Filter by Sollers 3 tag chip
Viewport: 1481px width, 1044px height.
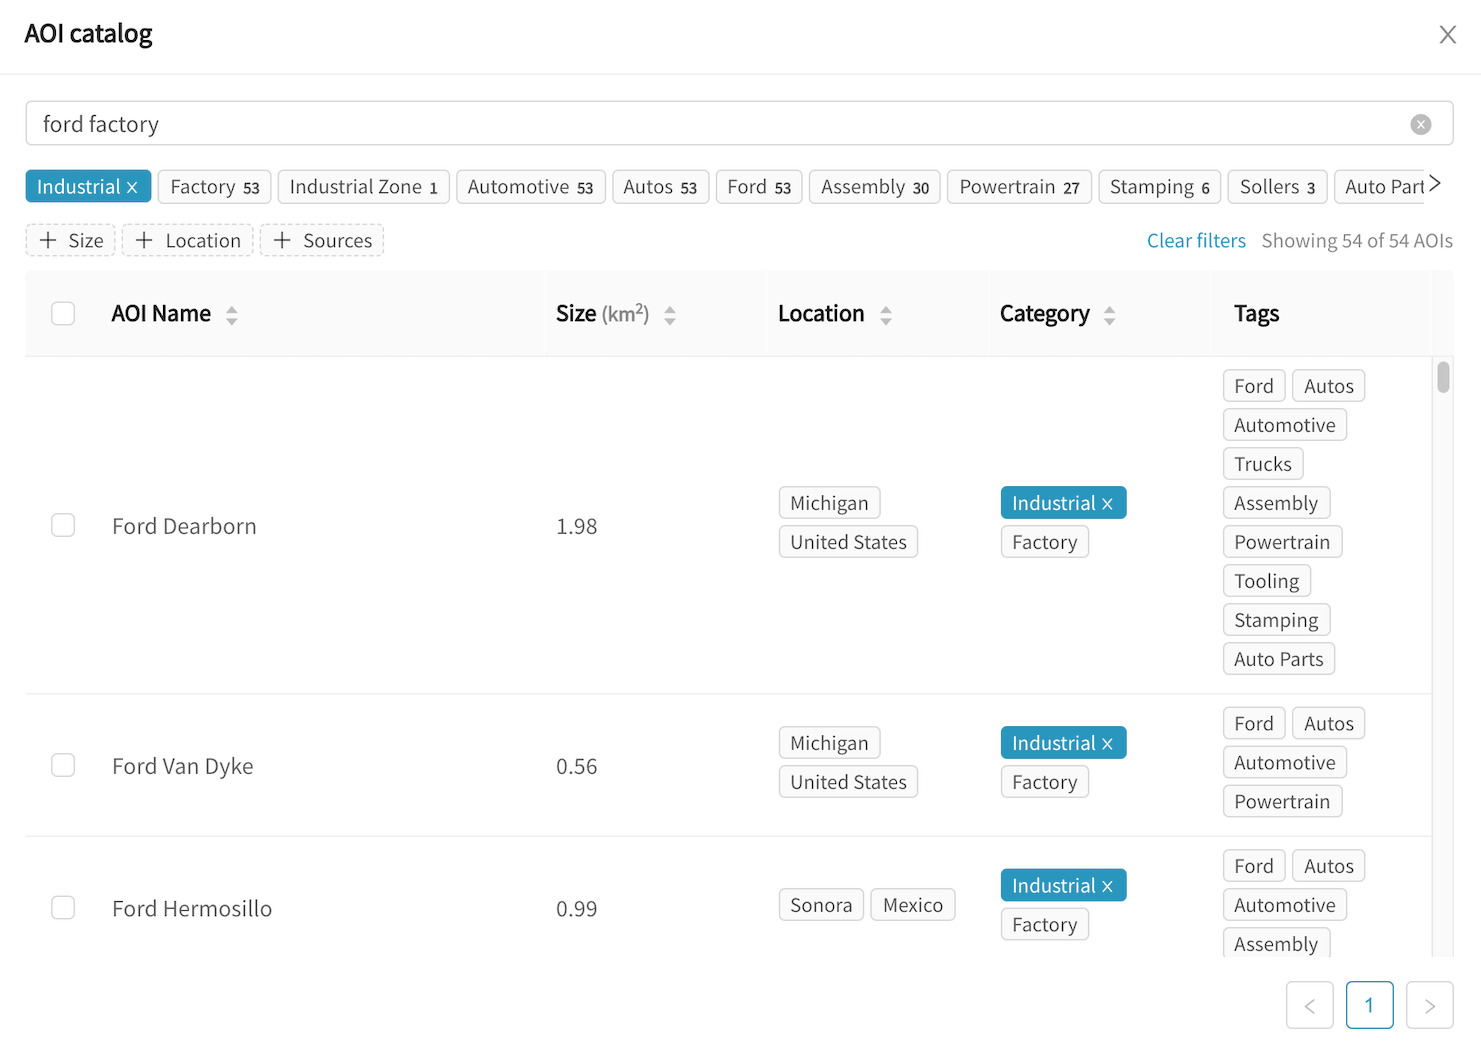(1277, 187)
